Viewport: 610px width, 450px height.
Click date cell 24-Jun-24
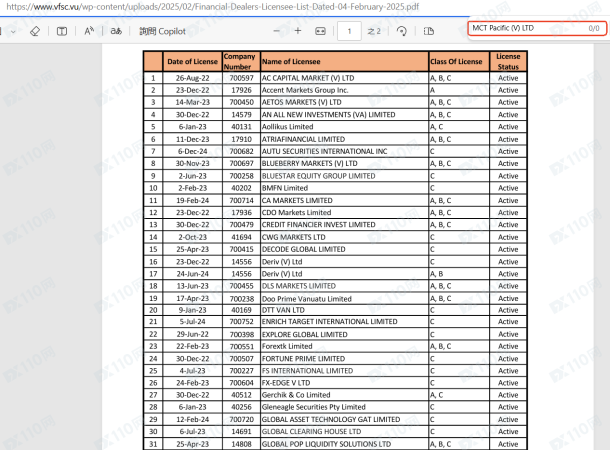point(193,274)
